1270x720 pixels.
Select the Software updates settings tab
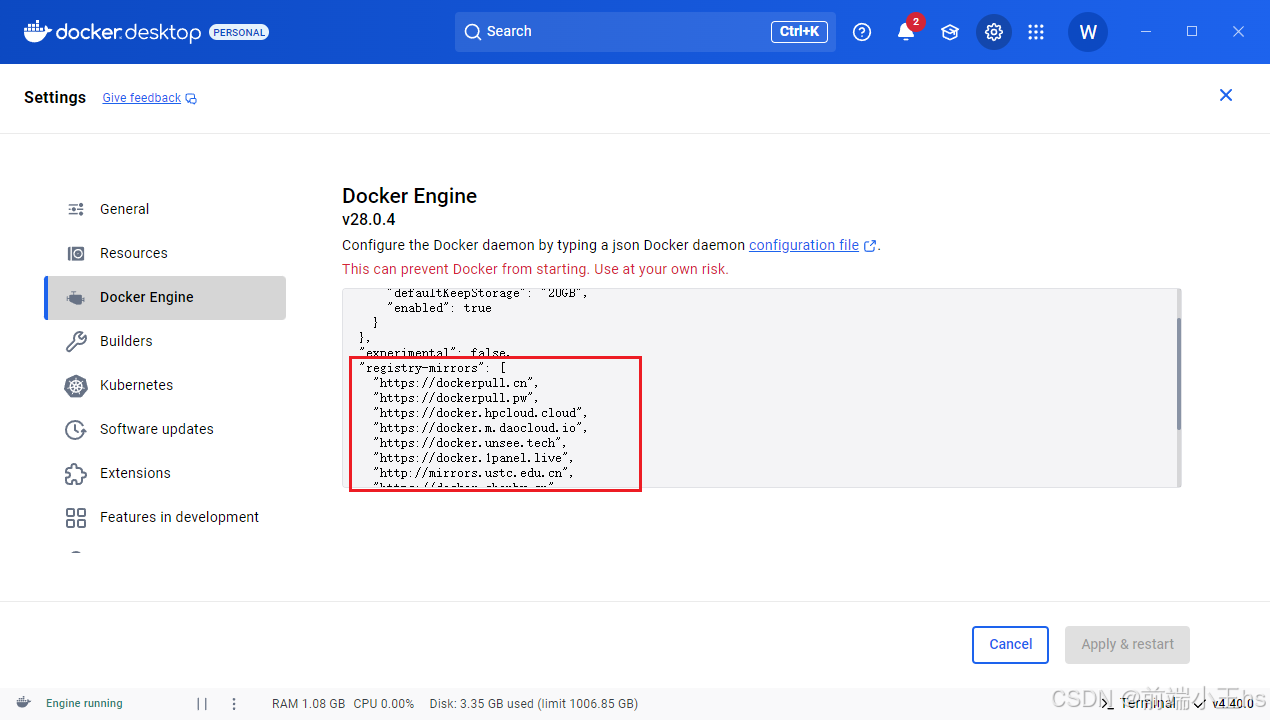click(165, 429)
